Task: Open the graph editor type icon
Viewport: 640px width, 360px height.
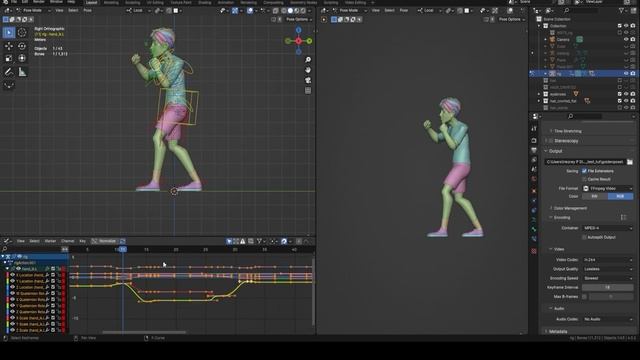Action: click(x=7, y=241)
